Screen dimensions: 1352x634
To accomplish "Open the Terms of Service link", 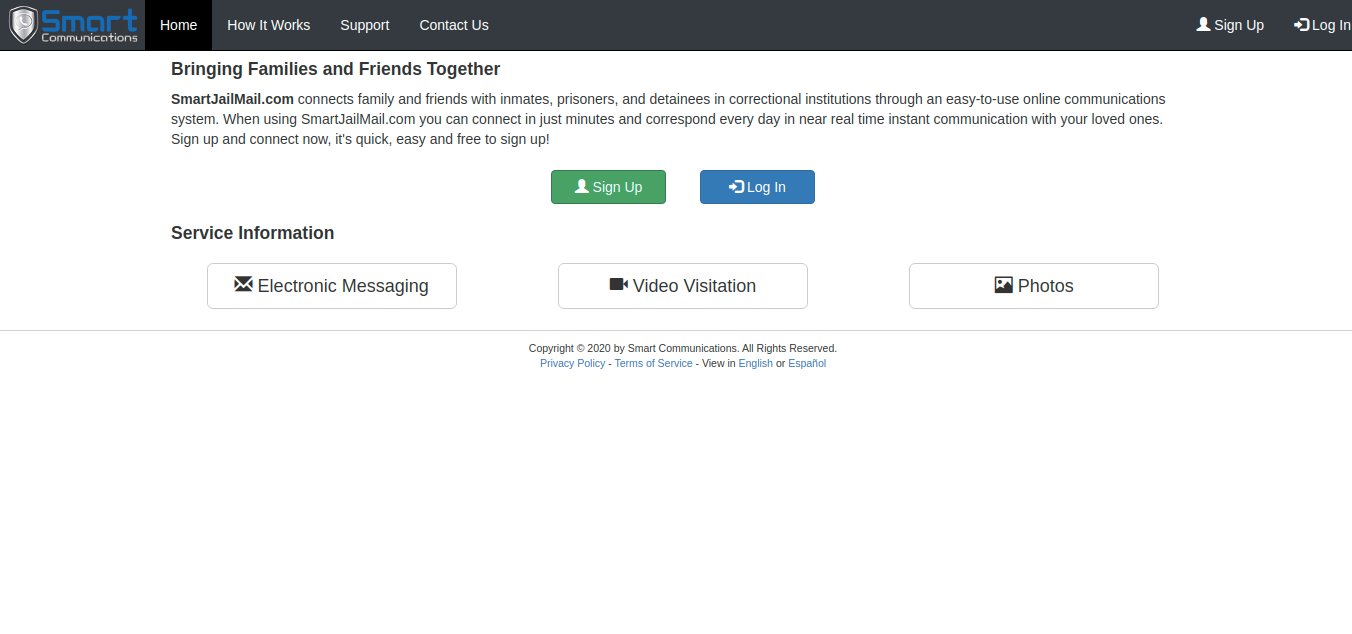I will [x=653, y=363].
